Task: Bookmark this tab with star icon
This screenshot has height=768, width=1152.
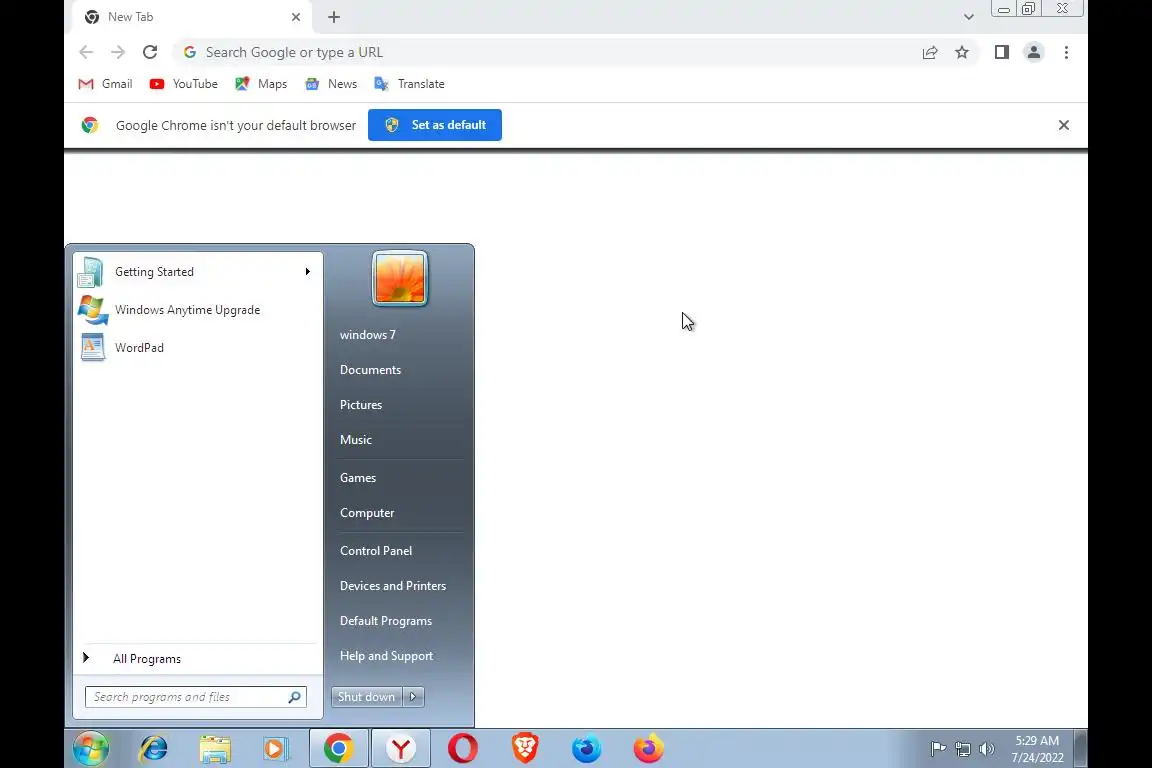Action: click(x=962, y=52)
